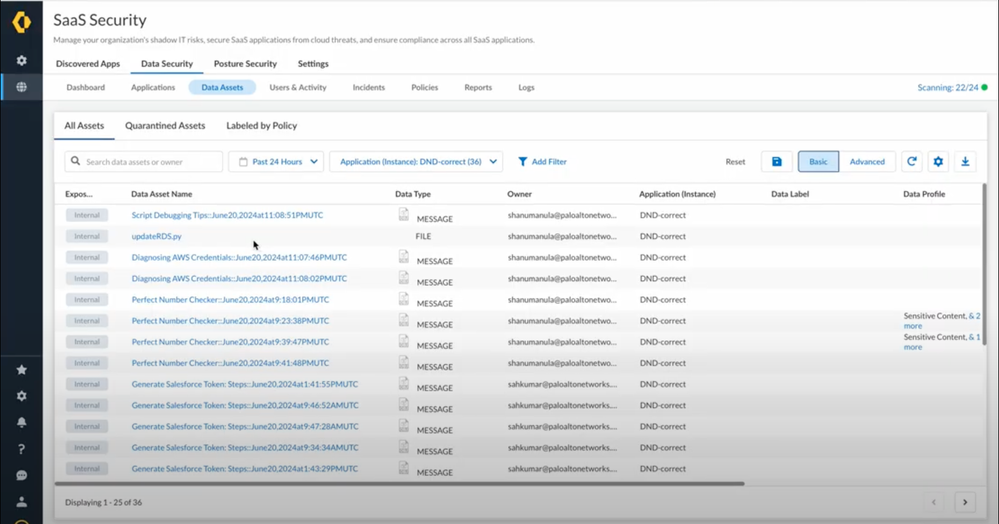The image size is (999, 524).
Task: Open the Past 24 Hours dropdown
Action: click(x=276, y=162)
